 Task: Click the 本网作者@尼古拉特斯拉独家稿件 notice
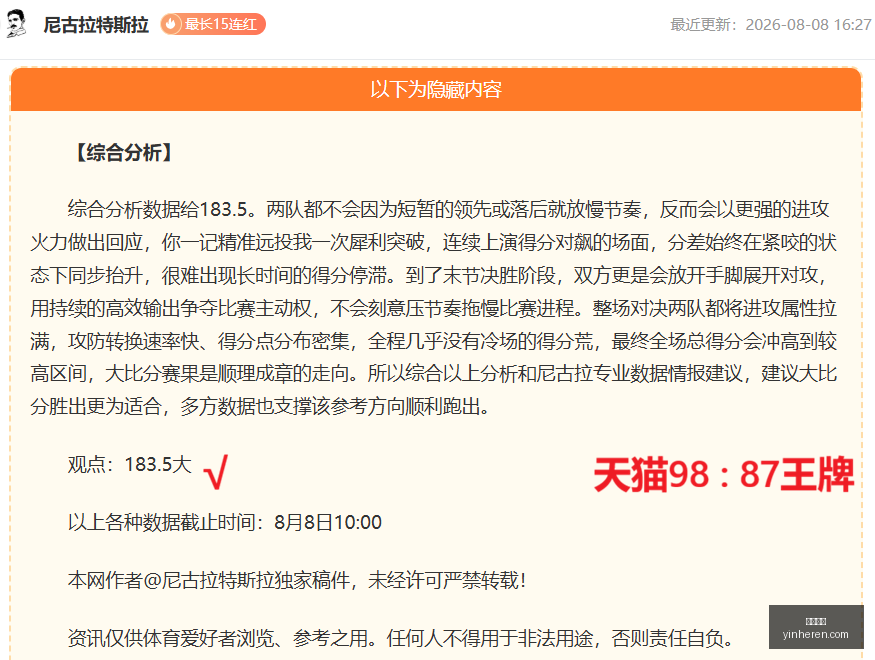point(297,581)
